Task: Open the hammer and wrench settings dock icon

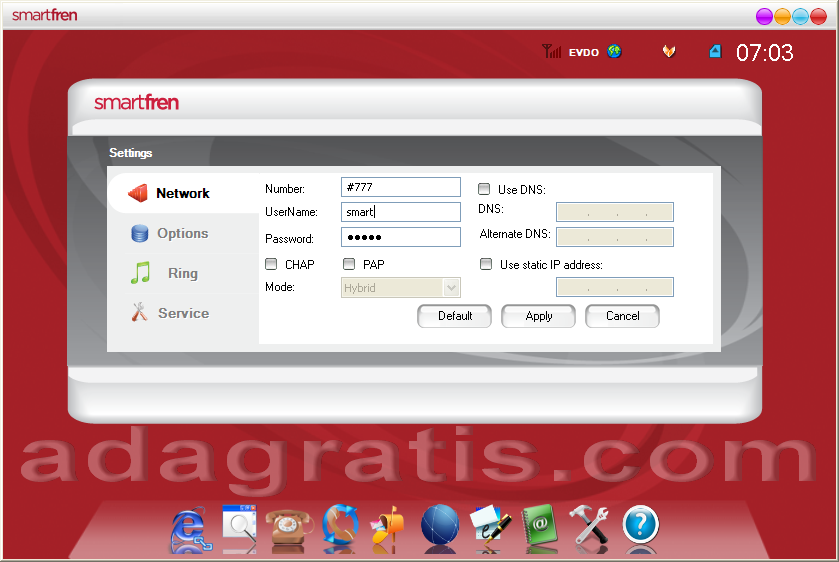Action: point(589,525)
